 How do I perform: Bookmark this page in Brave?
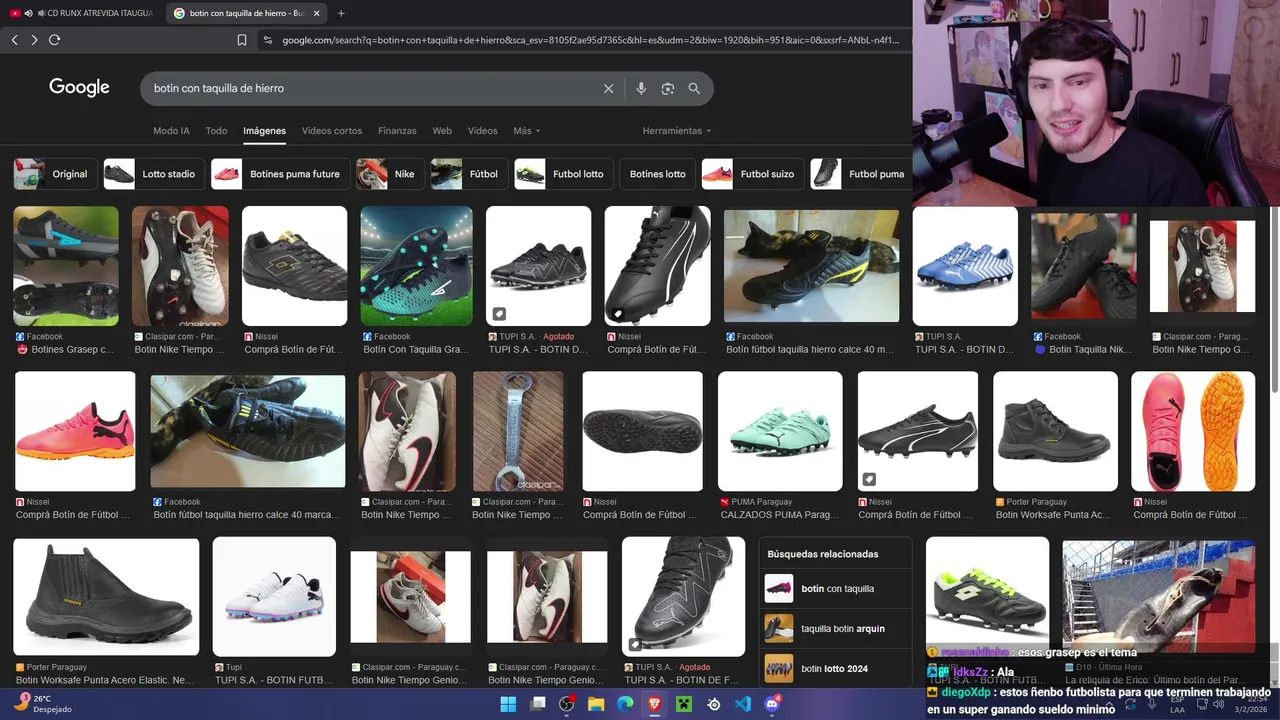pos(242,40)
